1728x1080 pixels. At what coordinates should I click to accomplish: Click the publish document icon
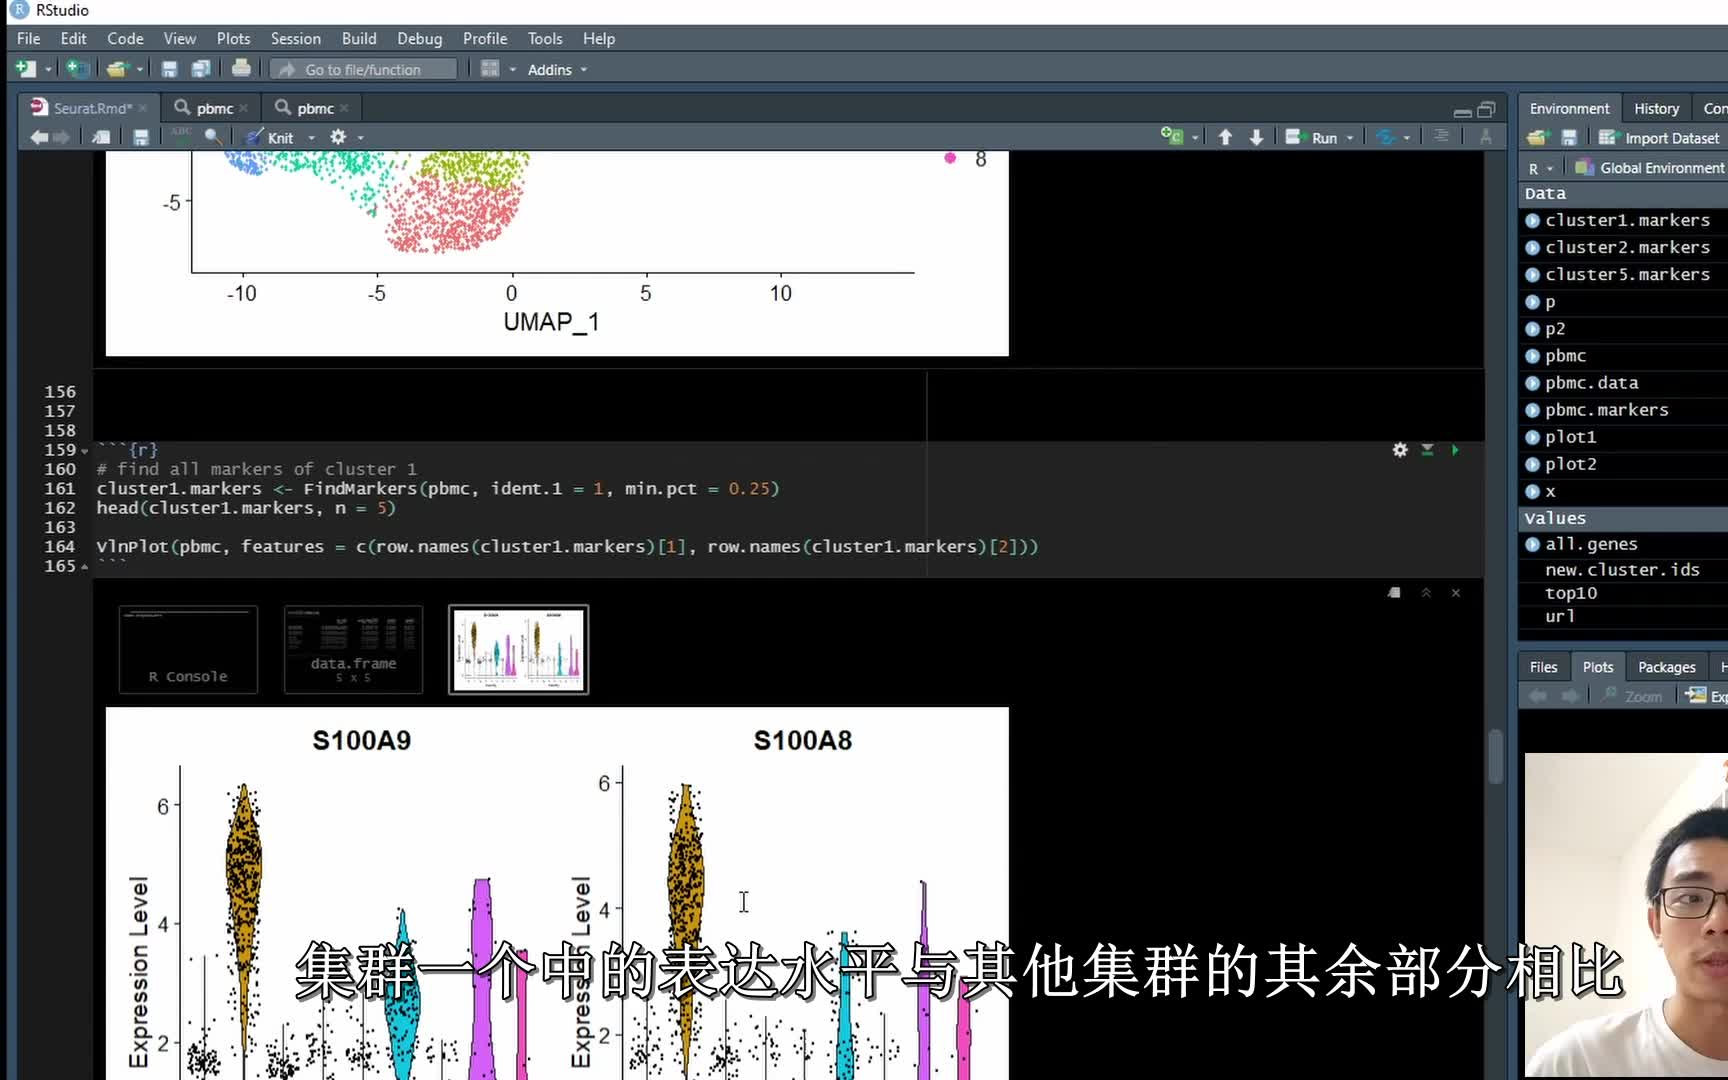(1386, 137)
